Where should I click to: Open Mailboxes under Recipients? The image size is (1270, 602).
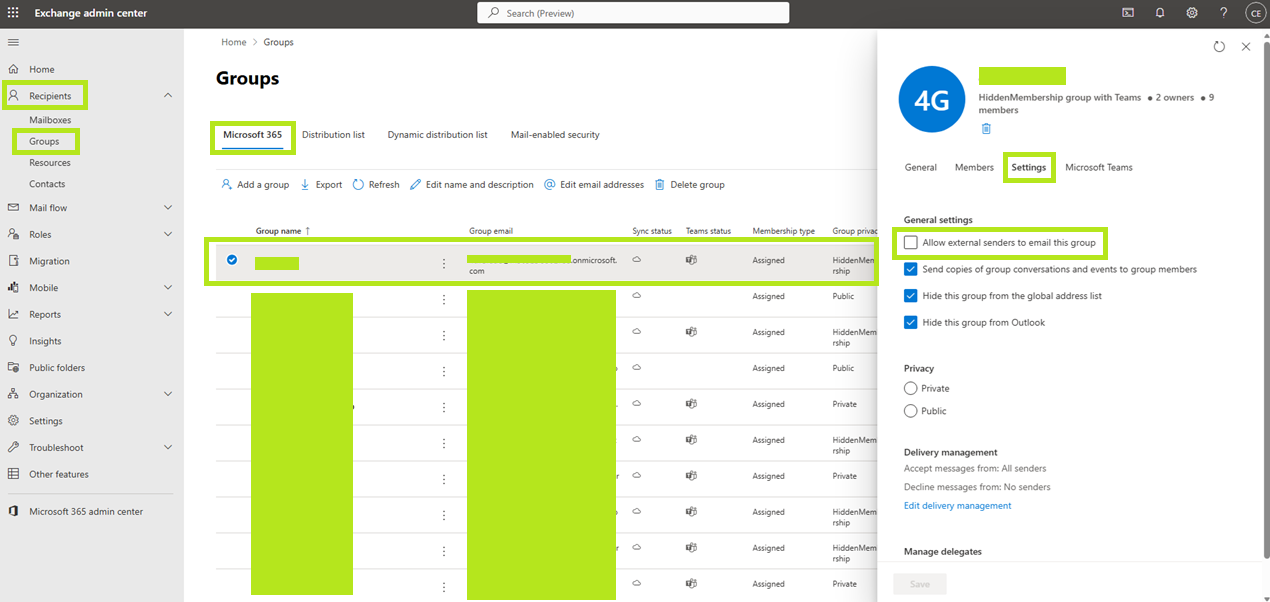[50, 120]
